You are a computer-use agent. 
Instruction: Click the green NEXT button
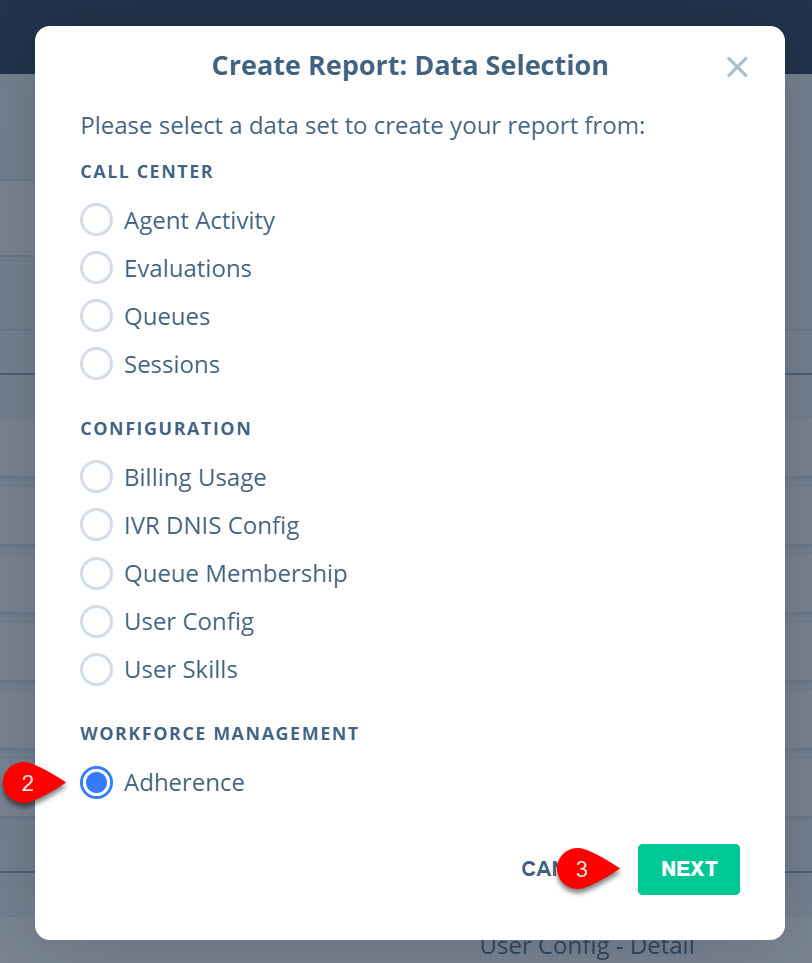[689, 869]
